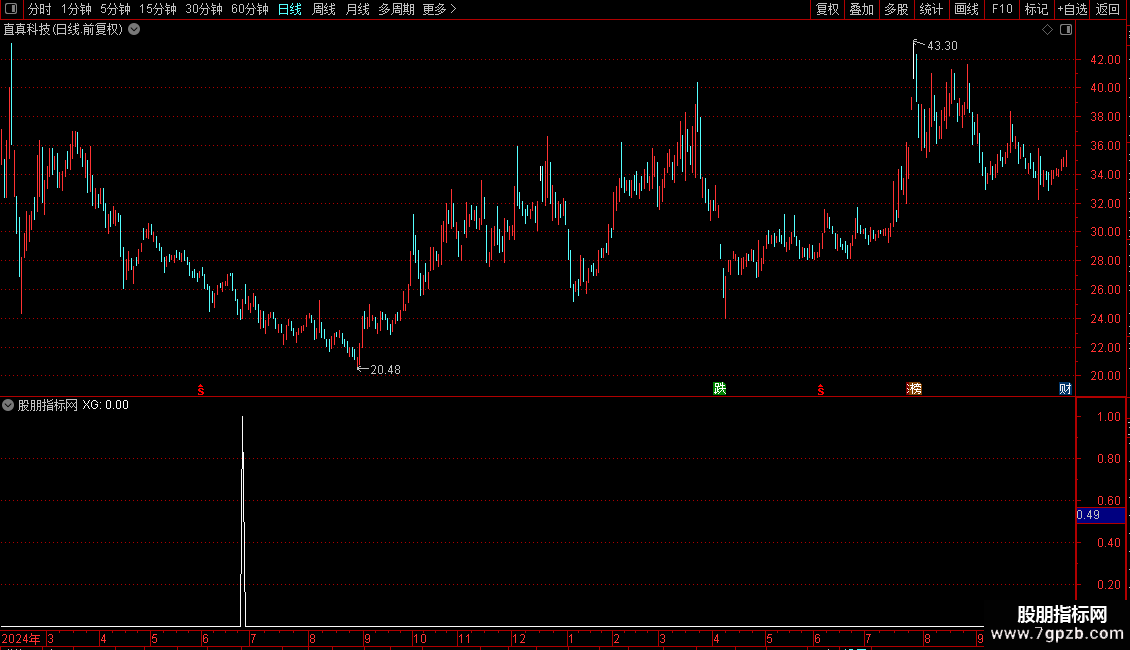Switch to 分时 intraday view

[40, 9]
